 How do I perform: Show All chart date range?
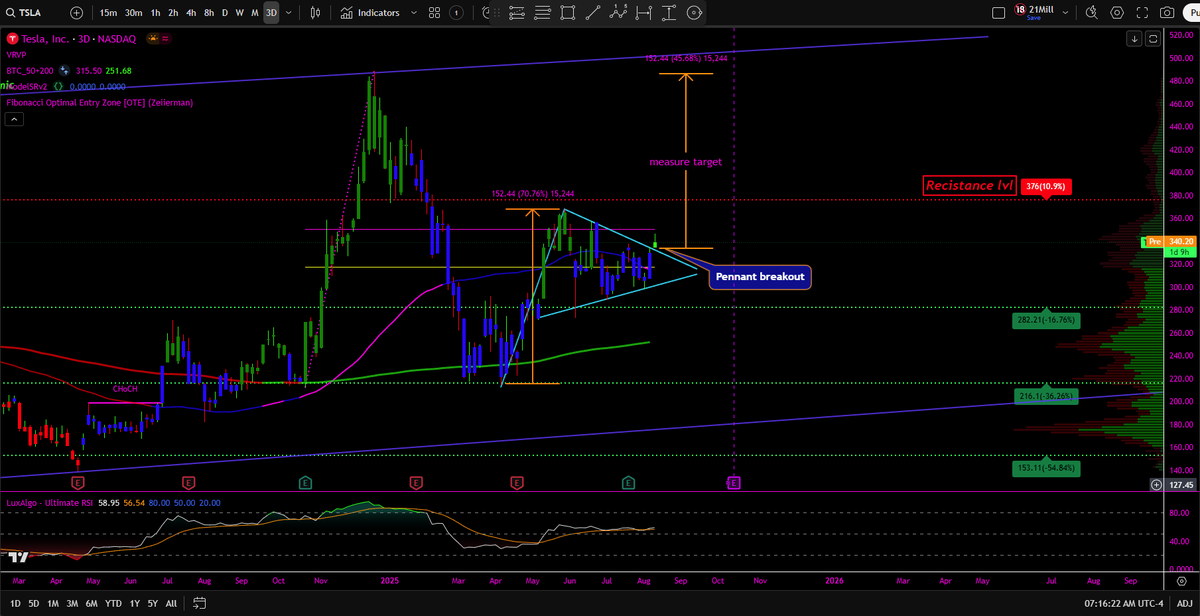[170, 603]
